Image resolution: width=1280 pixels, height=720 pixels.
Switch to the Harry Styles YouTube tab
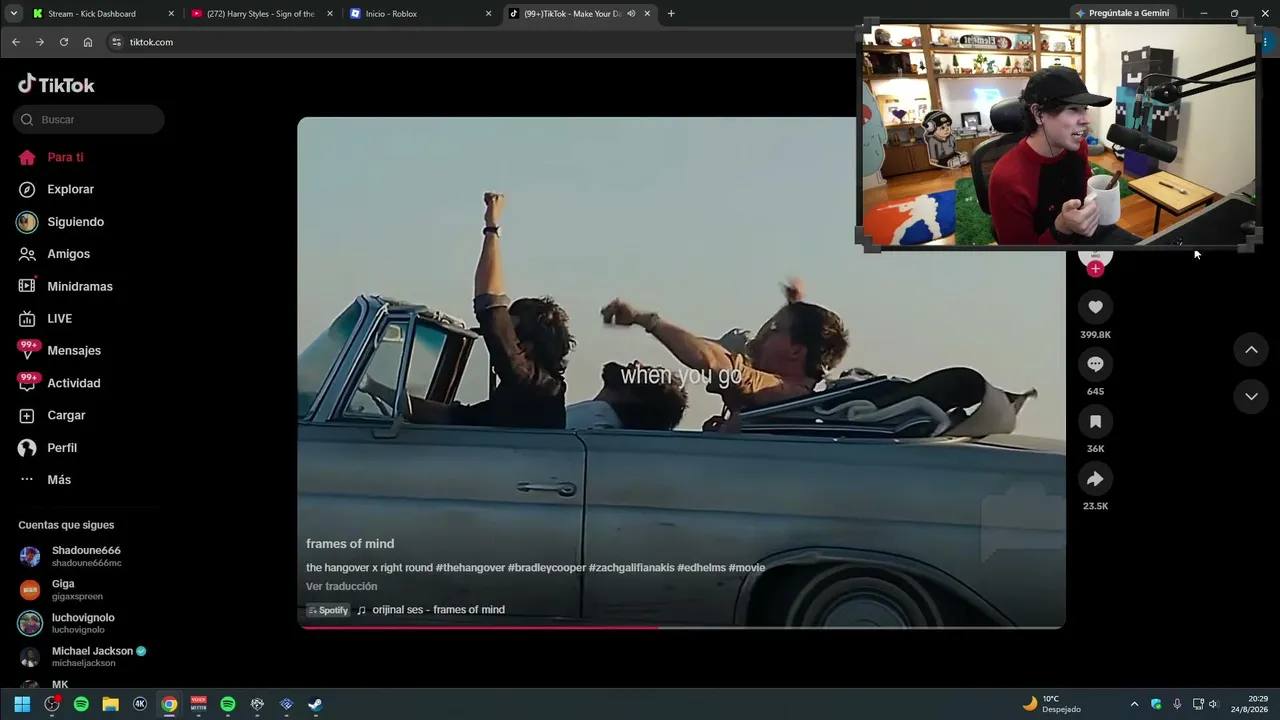pyautogui.click(x=262, y=14)
